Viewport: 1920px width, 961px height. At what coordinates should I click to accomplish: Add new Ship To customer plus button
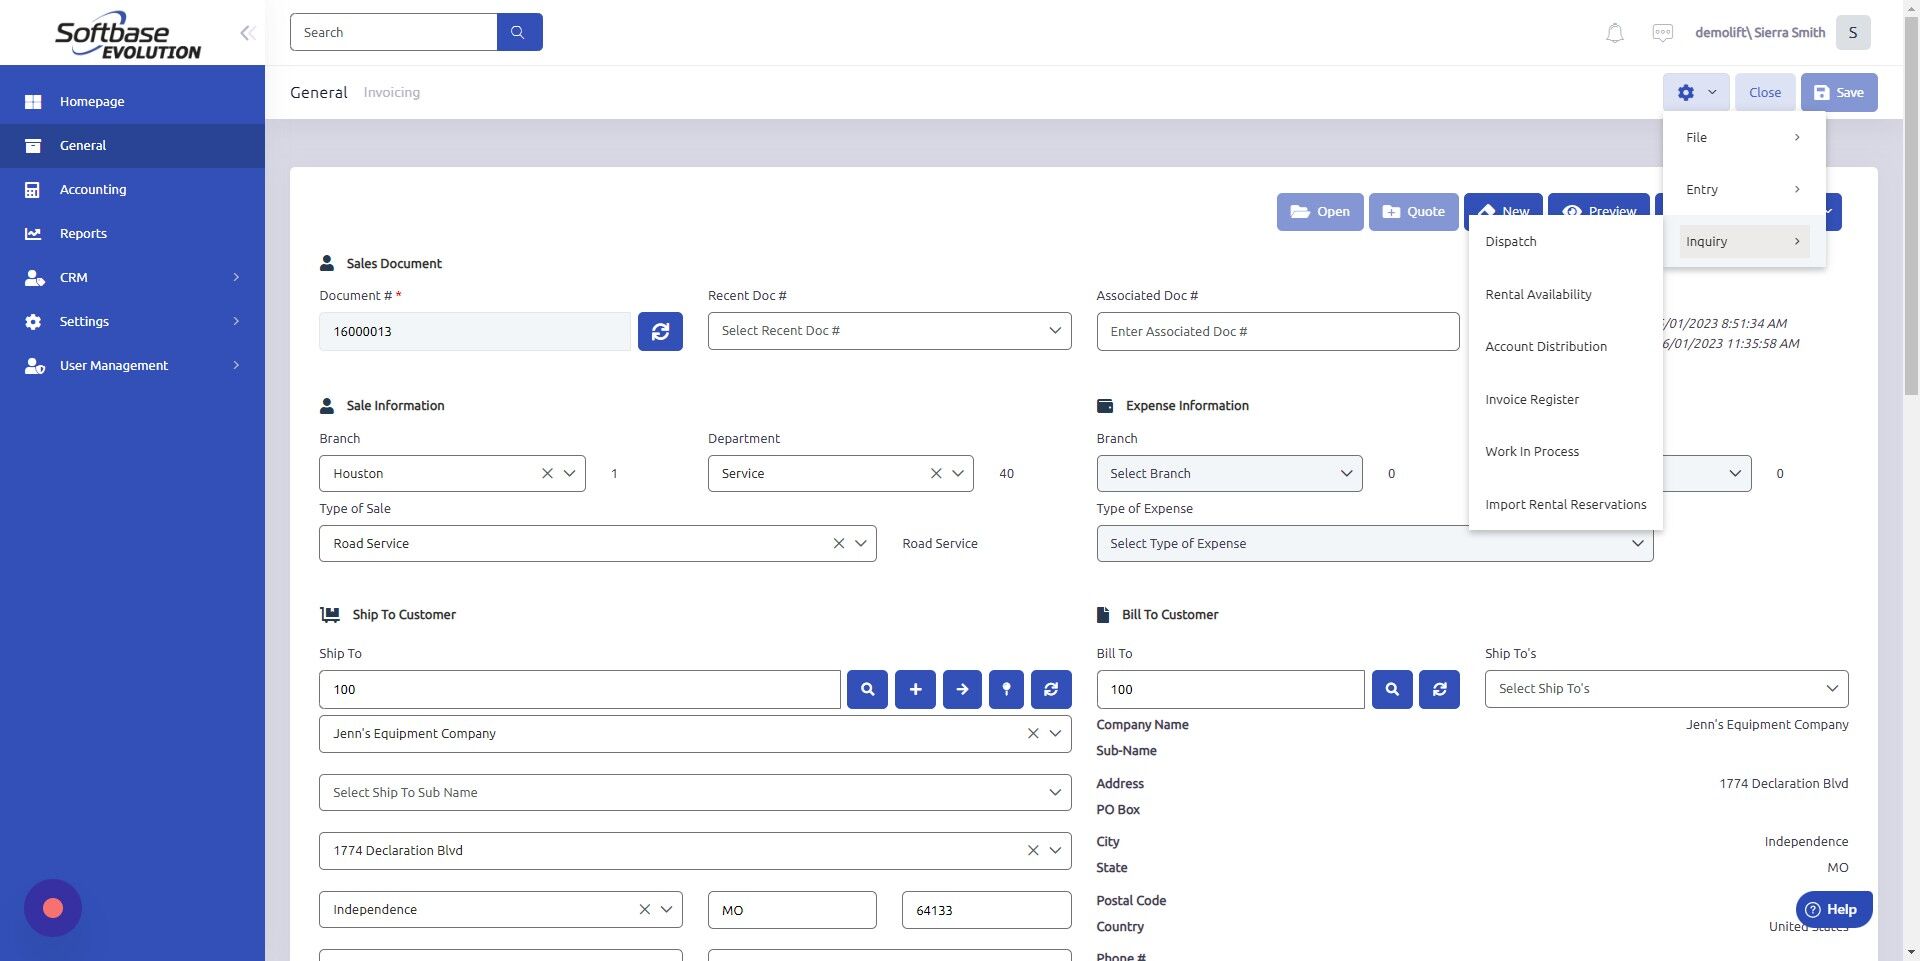[915, 689]
